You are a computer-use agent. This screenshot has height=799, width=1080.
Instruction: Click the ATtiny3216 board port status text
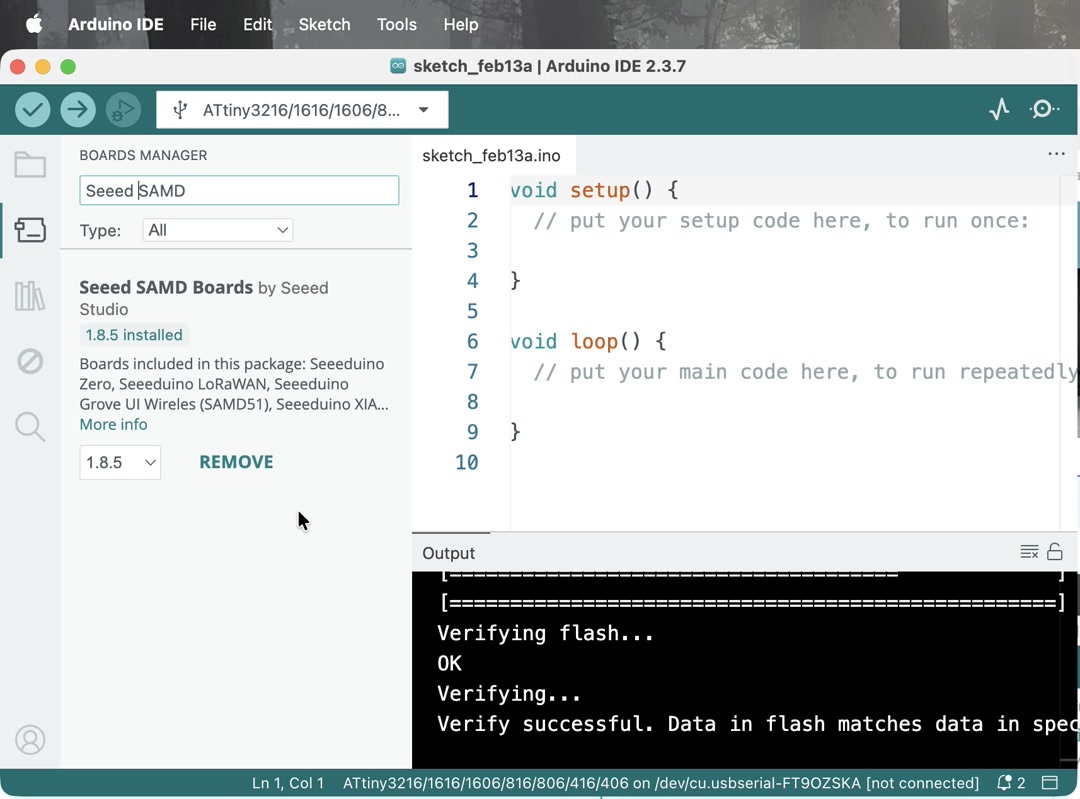pos(661,783)
